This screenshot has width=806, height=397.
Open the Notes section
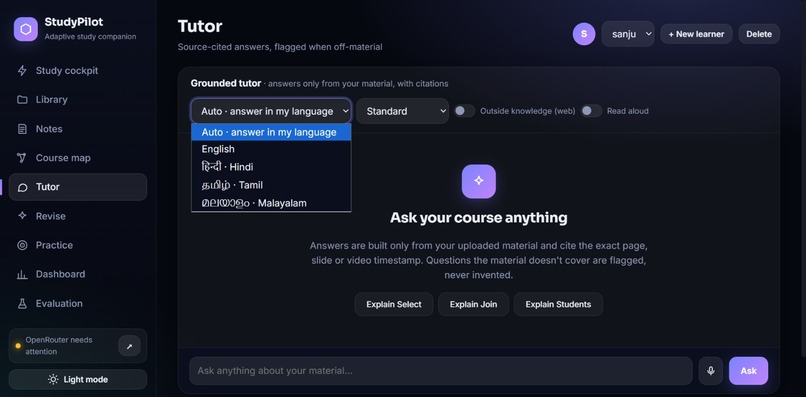[78, 129]
